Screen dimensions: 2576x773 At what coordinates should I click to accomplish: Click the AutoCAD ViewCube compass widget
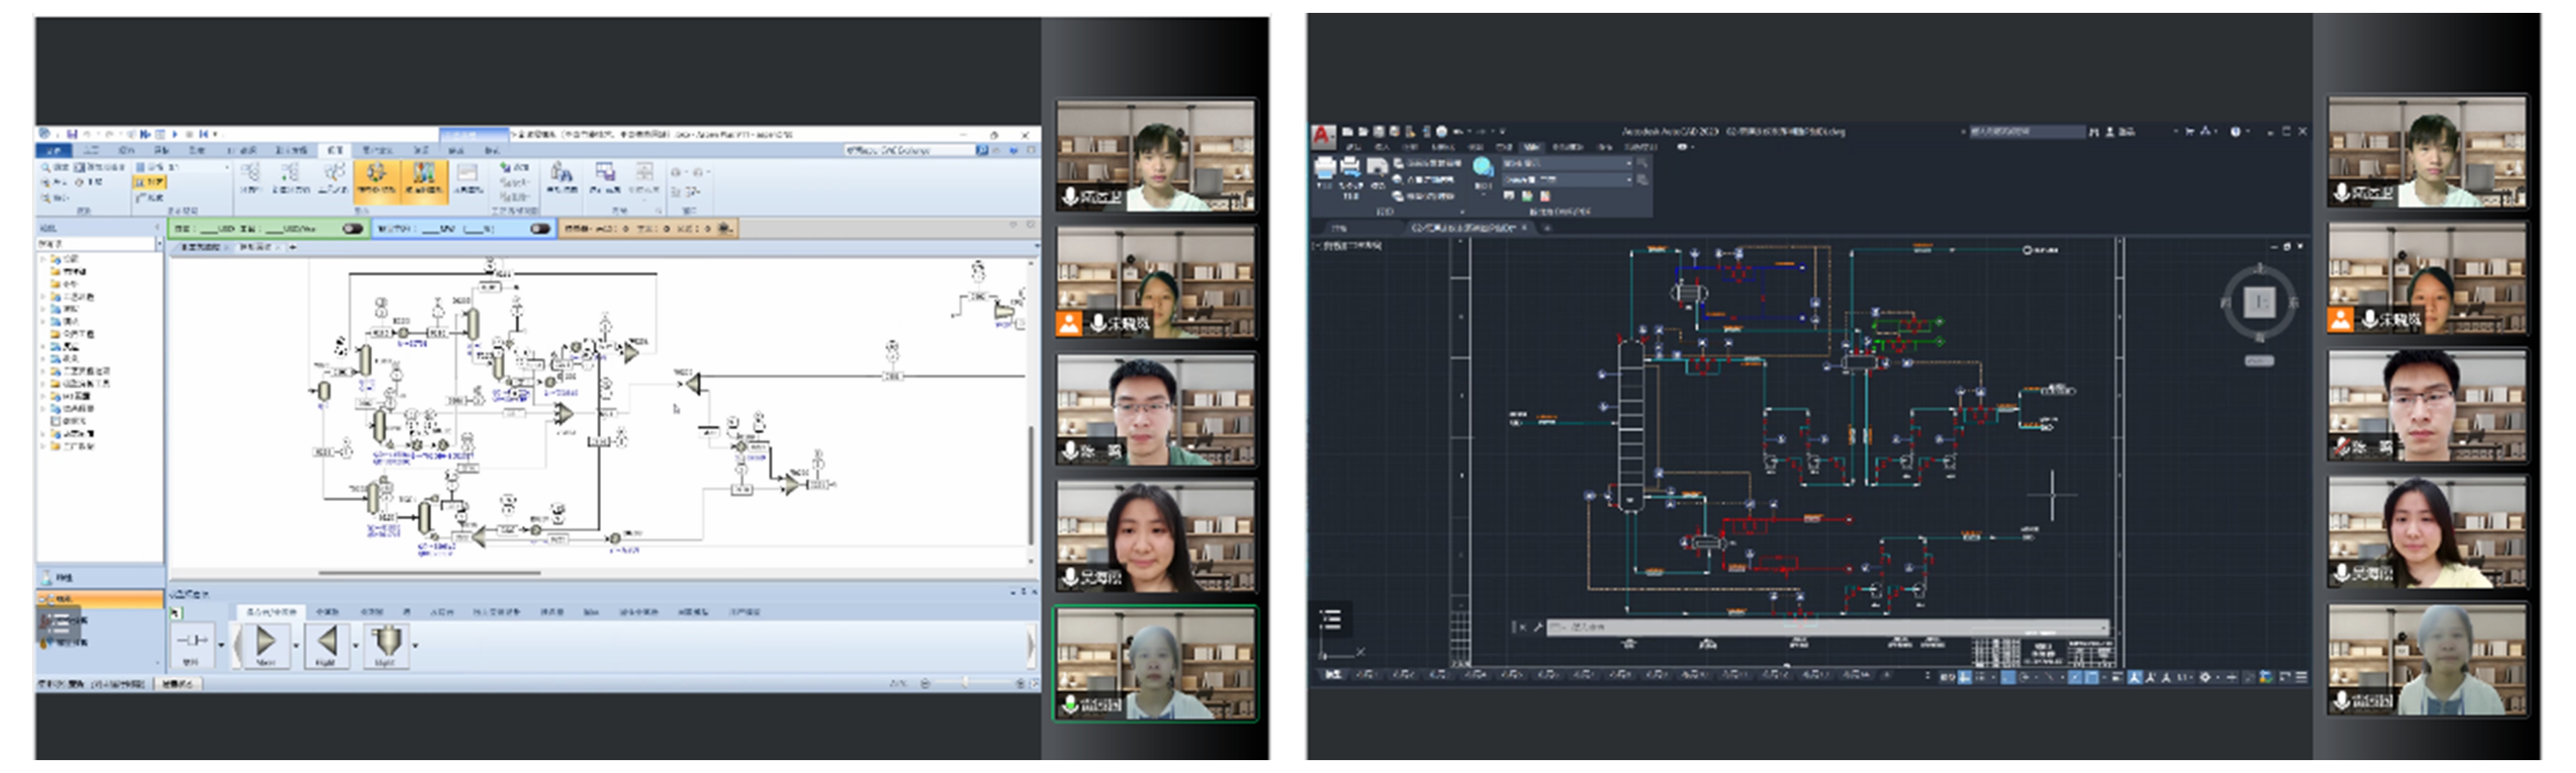pyautogui.click(x=2260, y=302)
